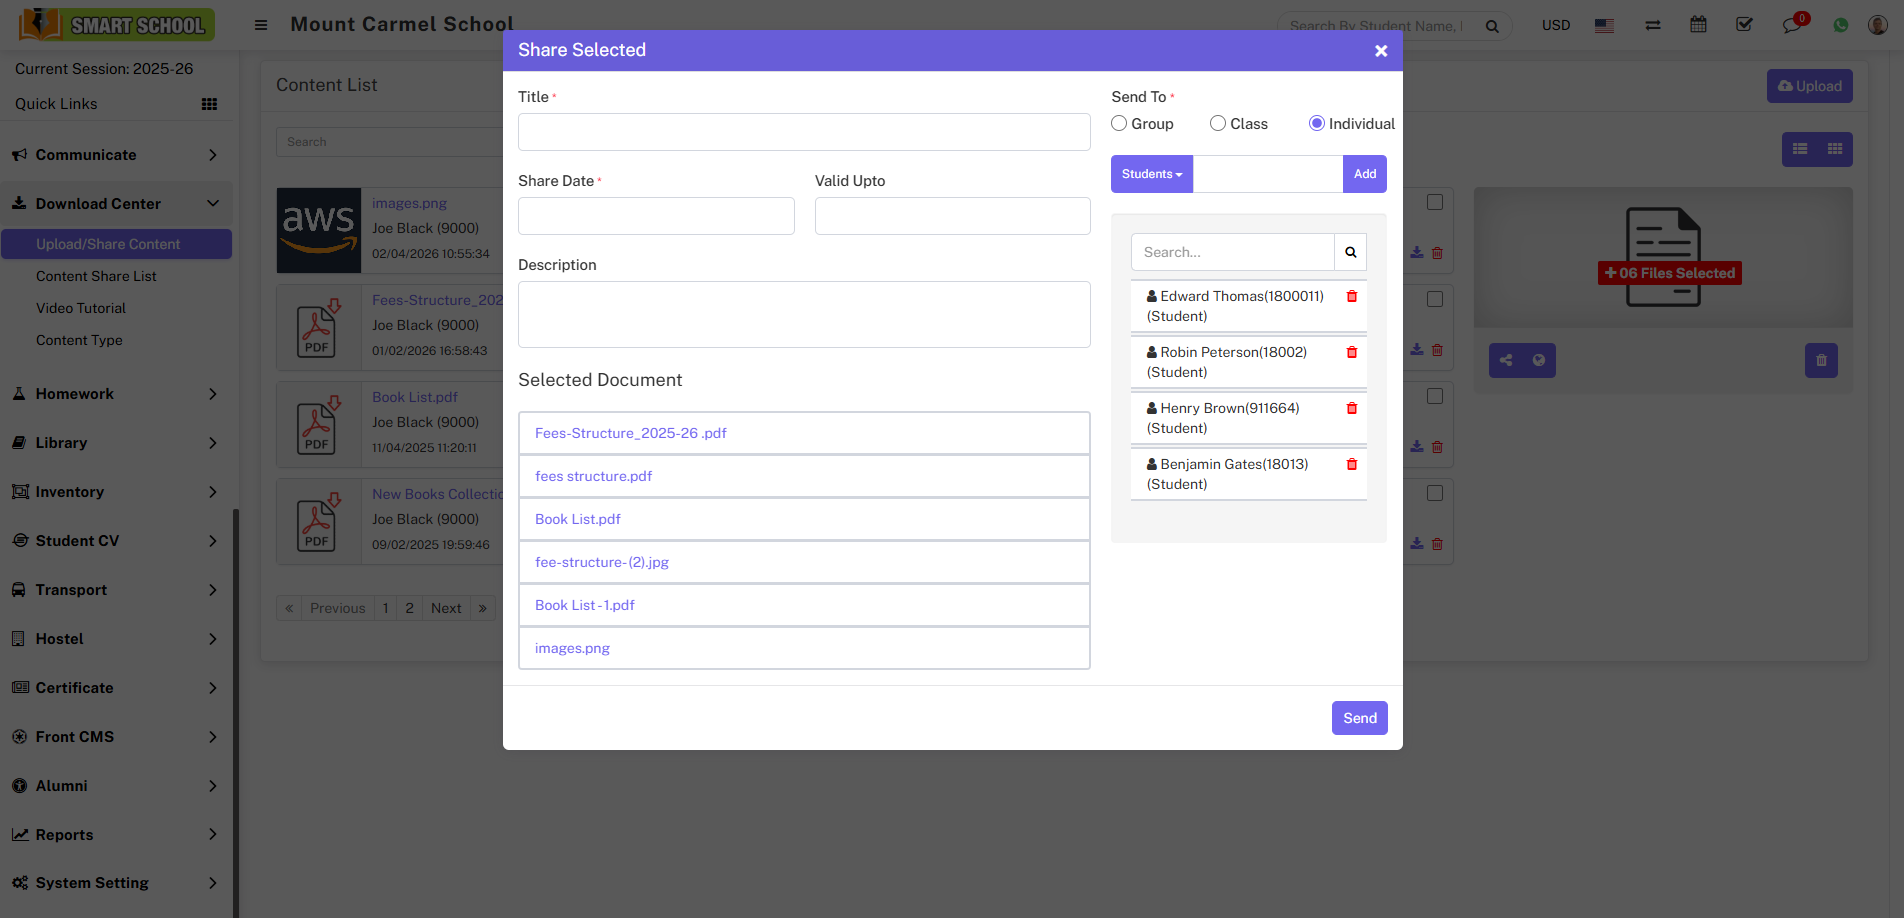This screenshot has width=1904, height=918.
Task: Open WhatsApp icon in header
Action: point(1840,25)
